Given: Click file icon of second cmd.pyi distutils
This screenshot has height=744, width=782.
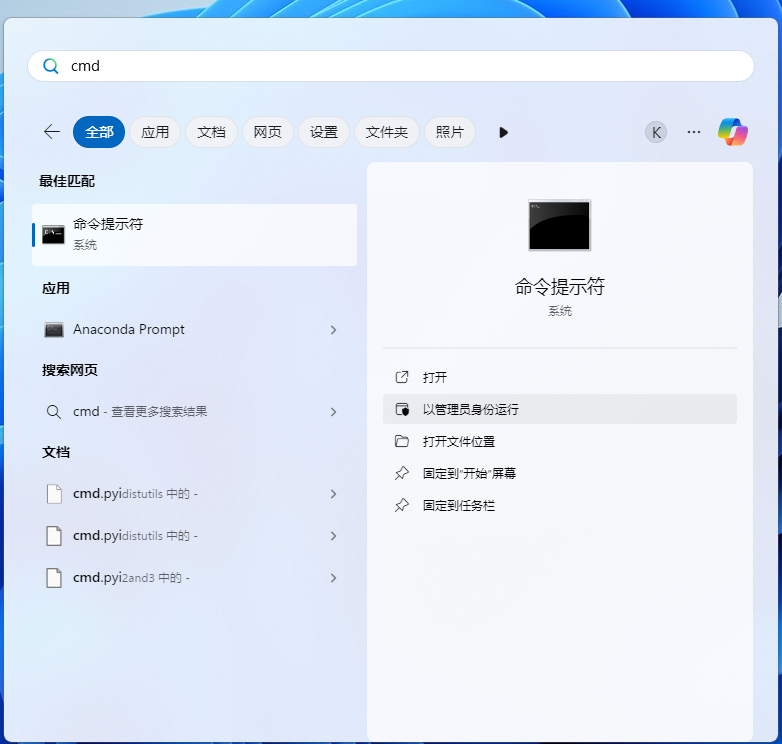Looking at the screenshot, I should [54, 536].
